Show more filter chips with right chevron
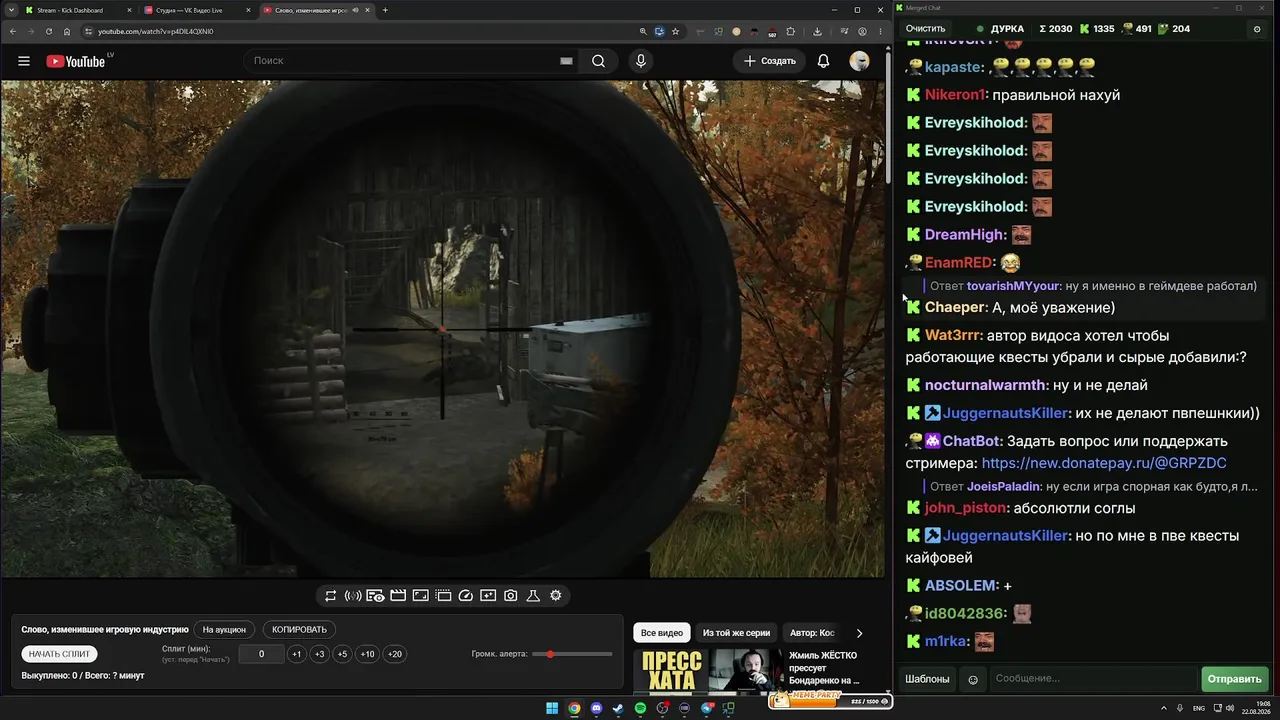The height and width of the screenshot is (720, 1280). (x=859, y=633)
